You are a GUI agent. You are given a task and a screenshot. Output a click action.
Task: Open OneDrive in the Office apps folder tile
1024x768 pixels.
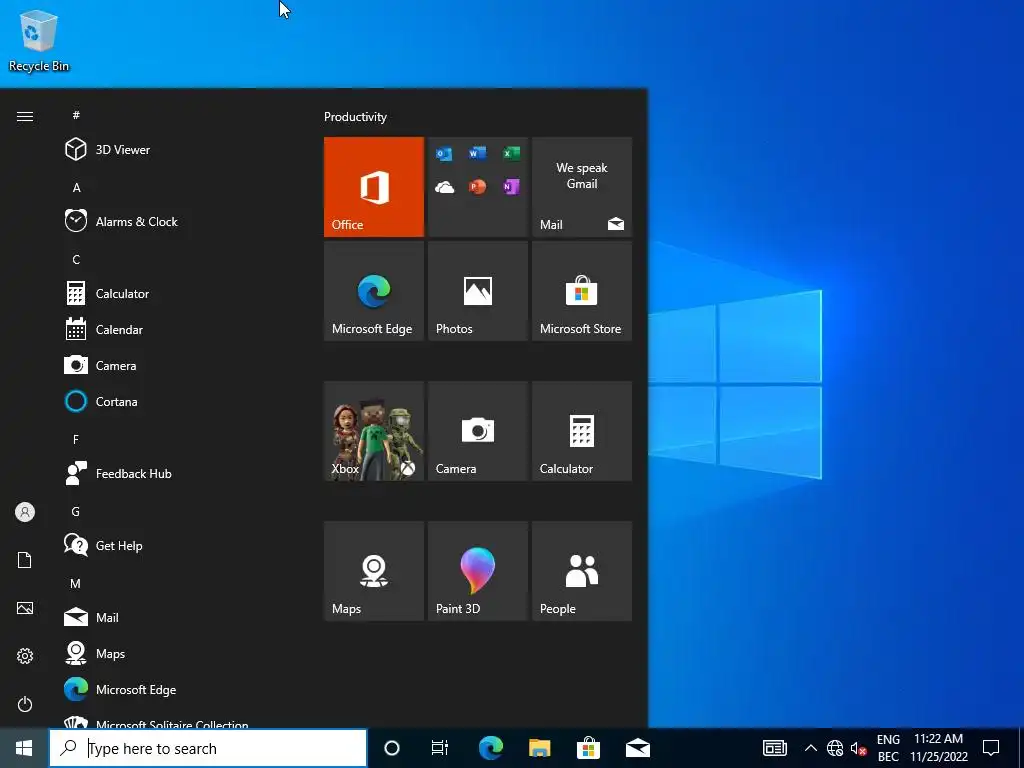click(445, 188)
